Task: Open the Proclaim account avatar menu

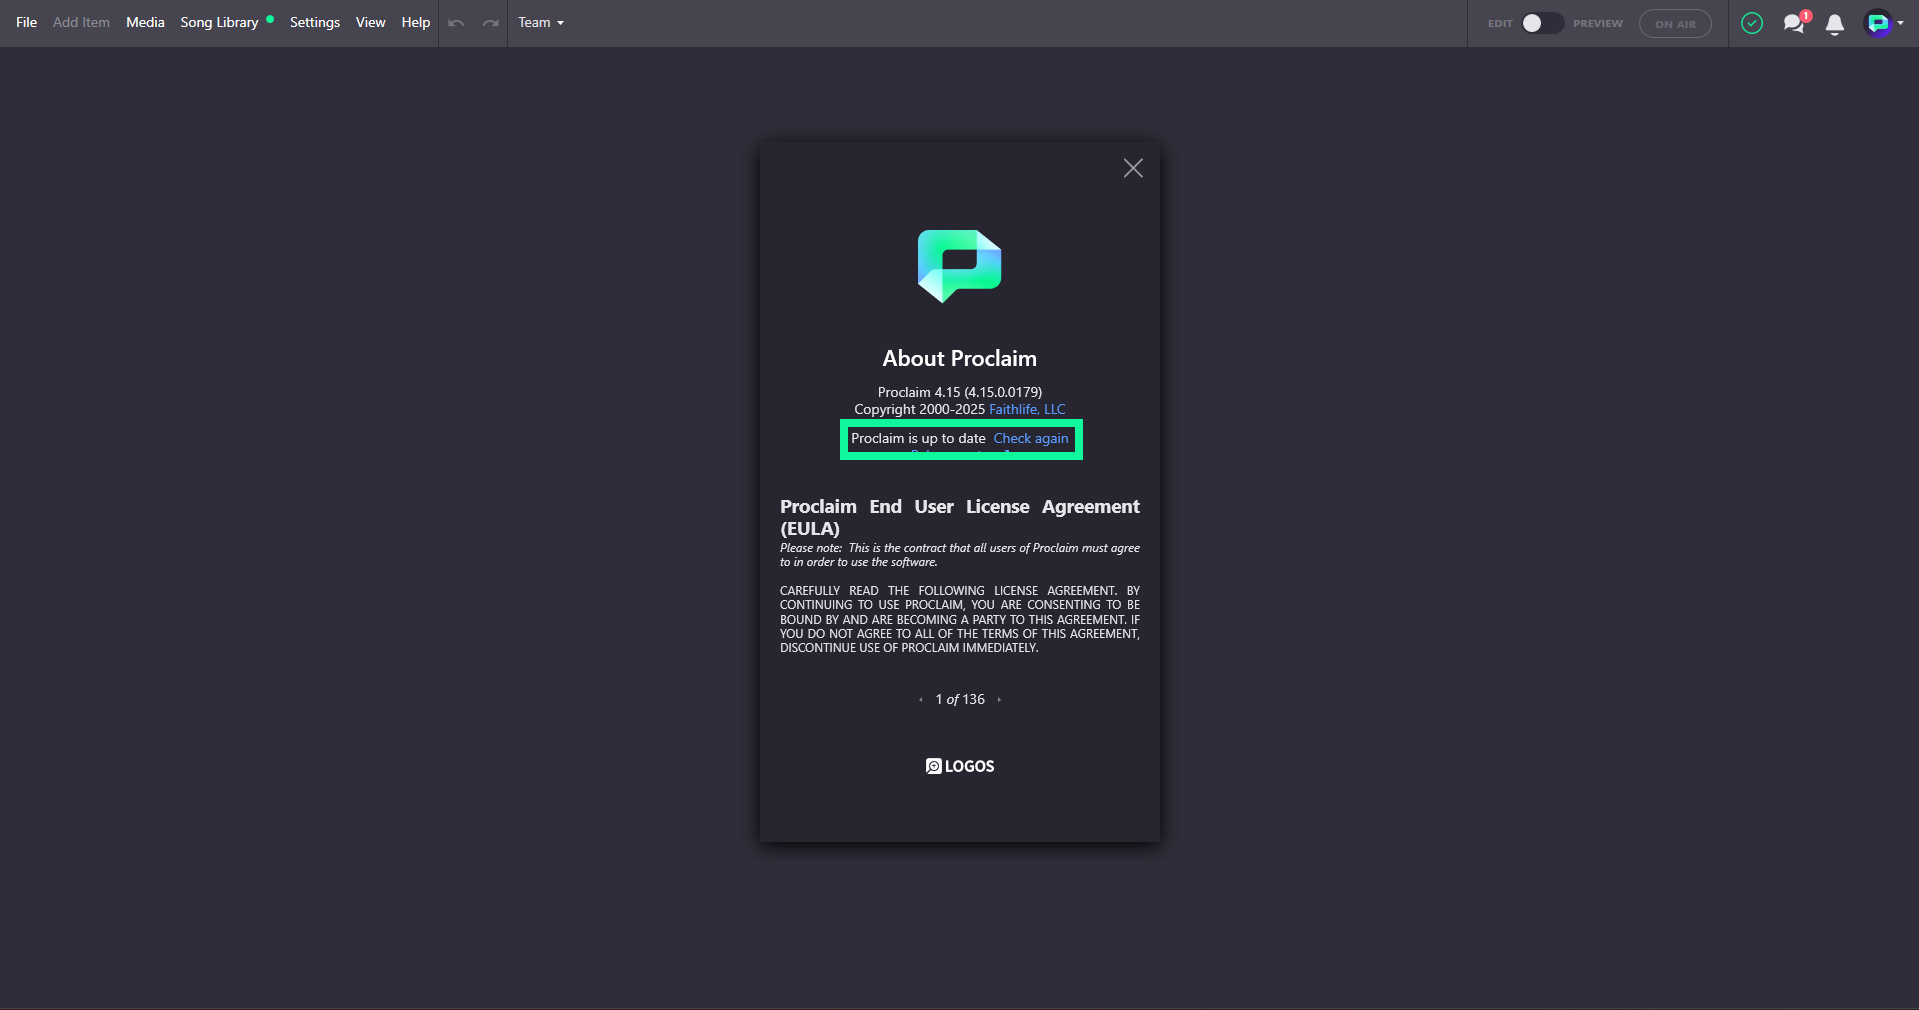Action: point(1883,23)
